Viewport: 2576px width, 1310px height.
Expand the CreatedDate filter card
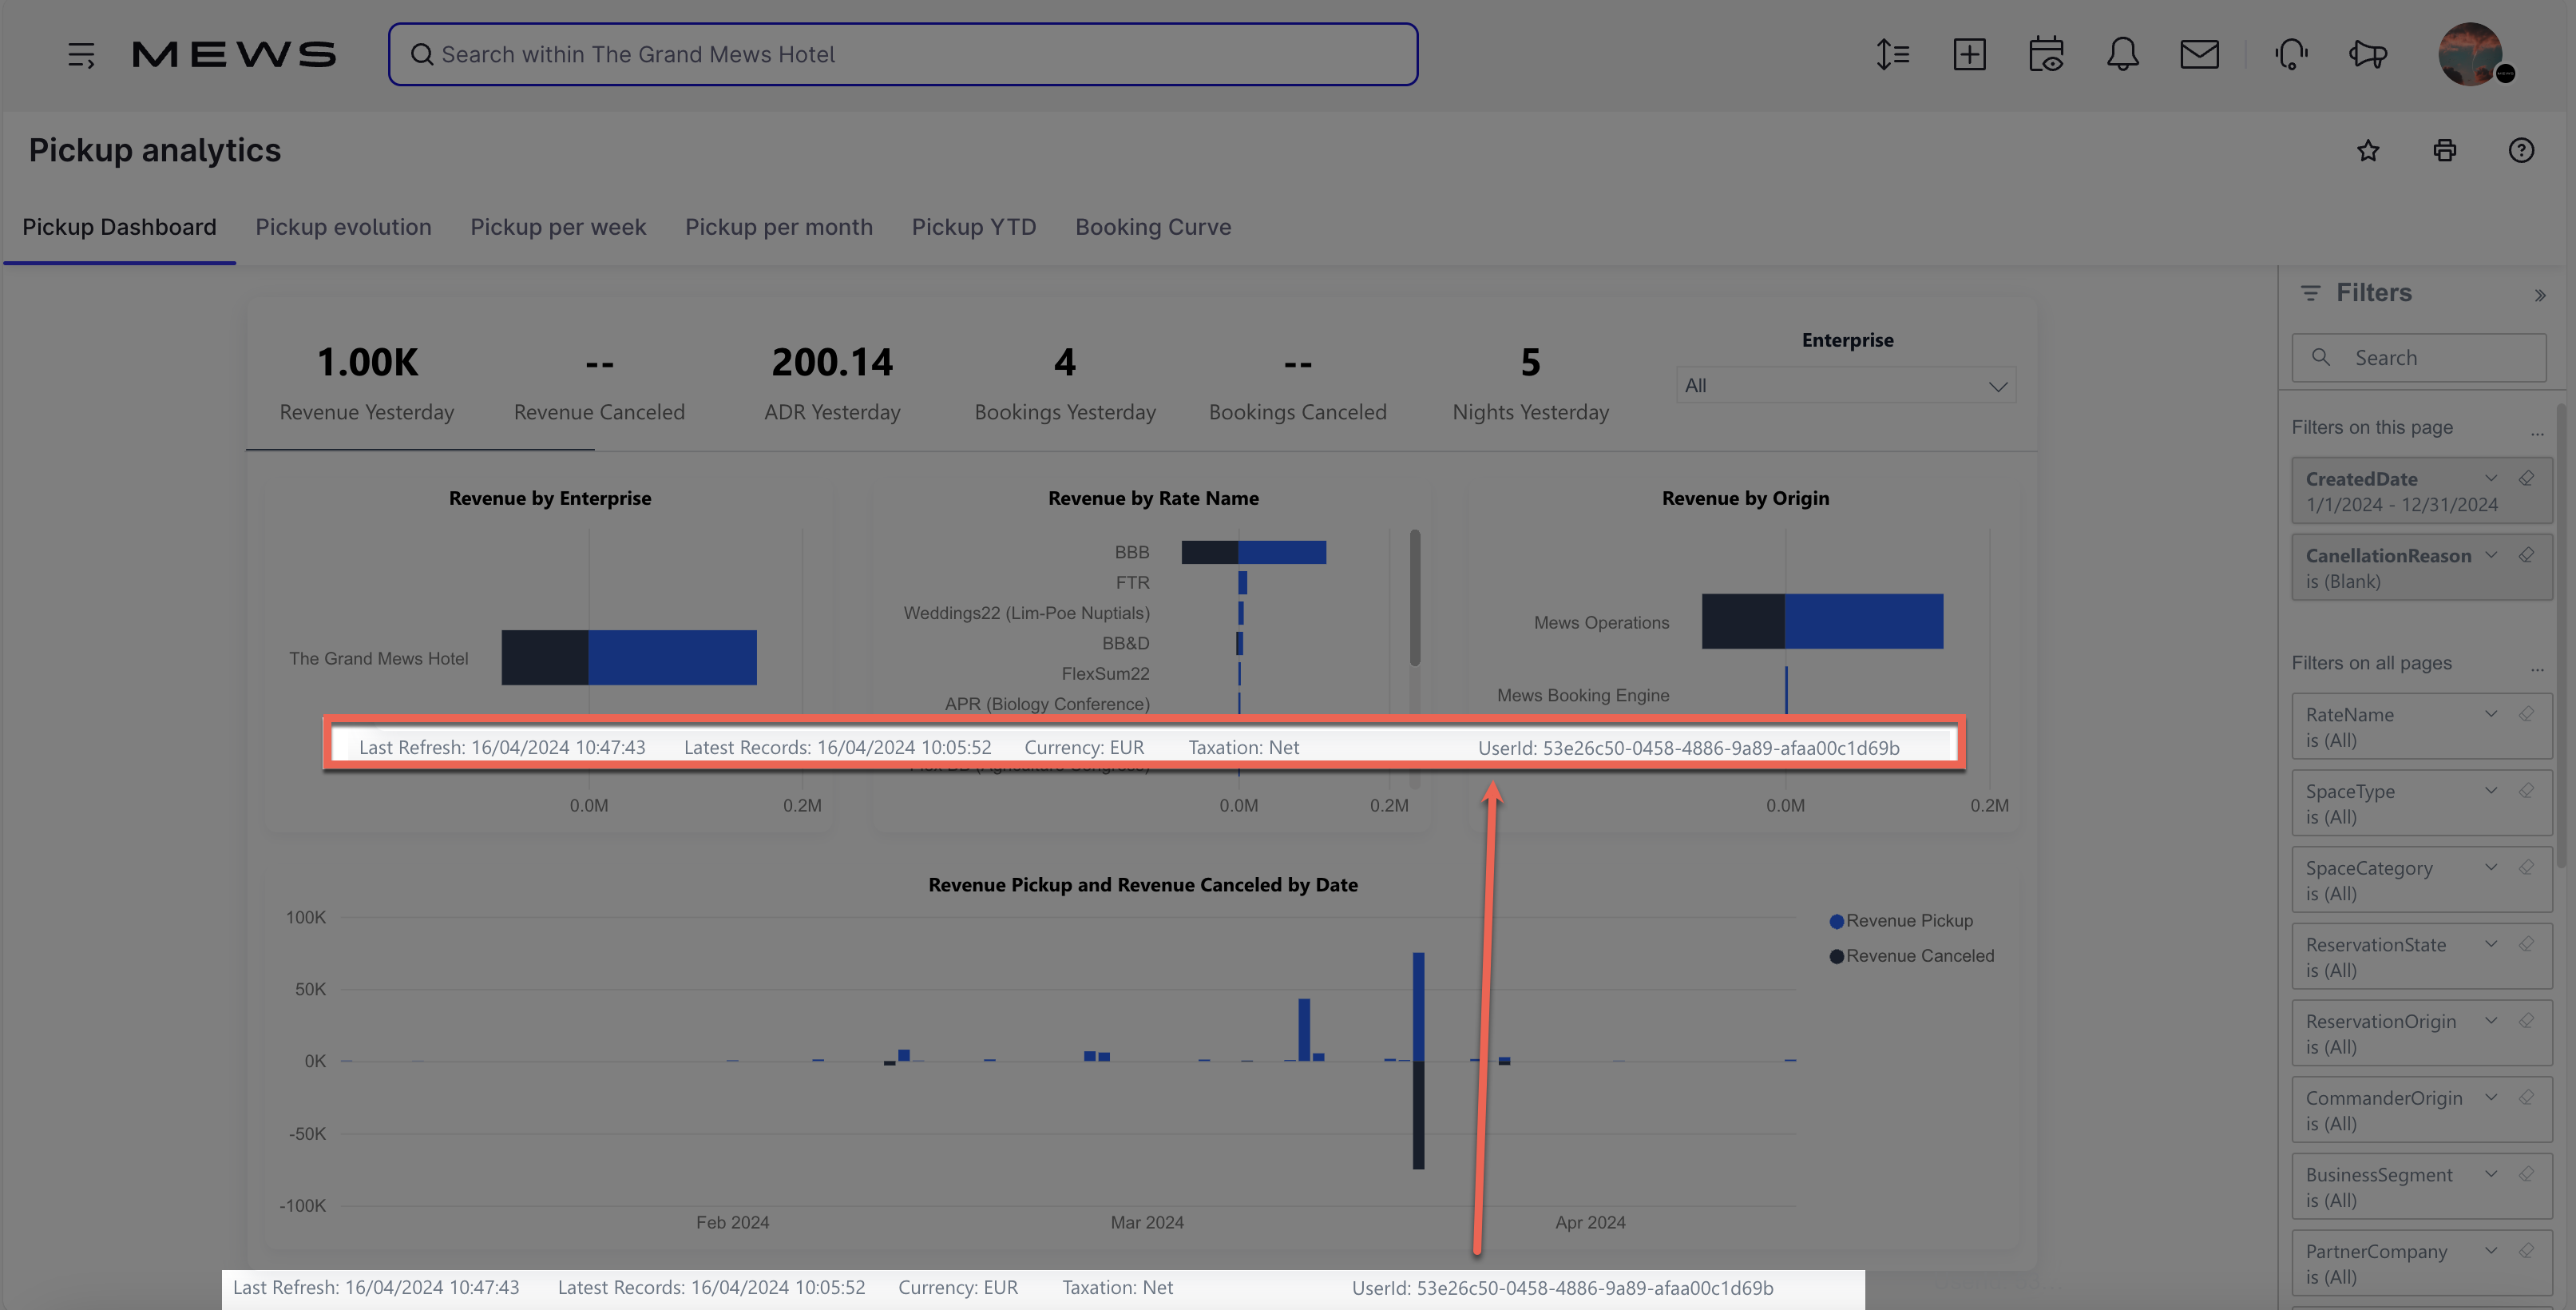[x=2491, y=478]
